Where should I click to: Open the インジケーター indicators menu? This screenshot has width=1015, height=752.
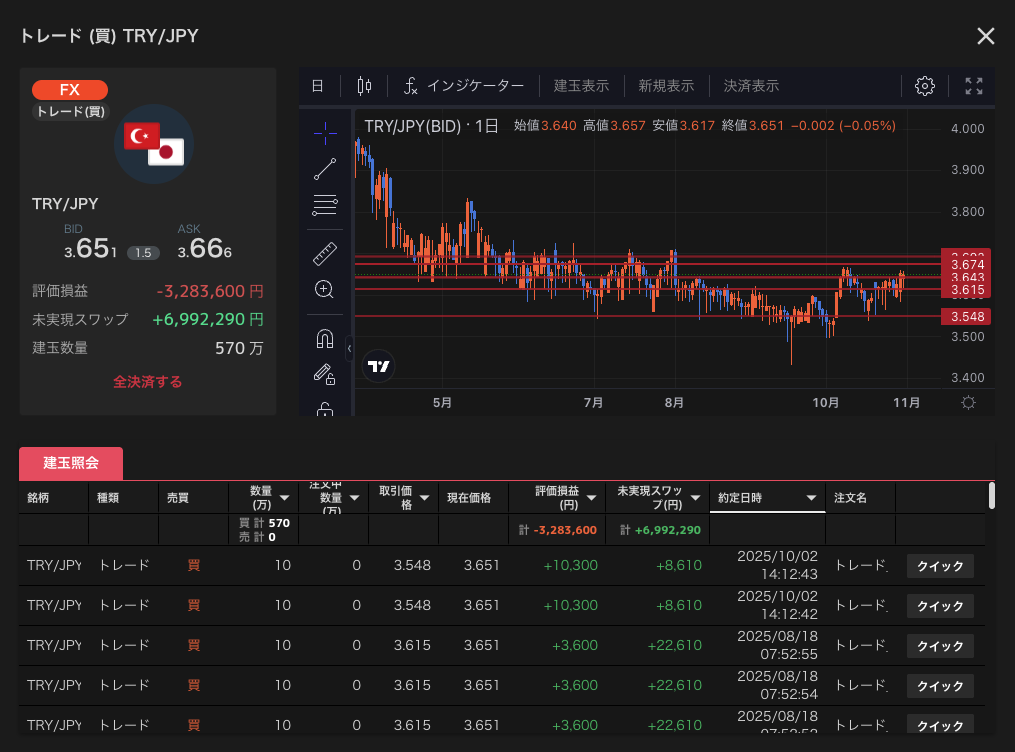pos(464,86)
